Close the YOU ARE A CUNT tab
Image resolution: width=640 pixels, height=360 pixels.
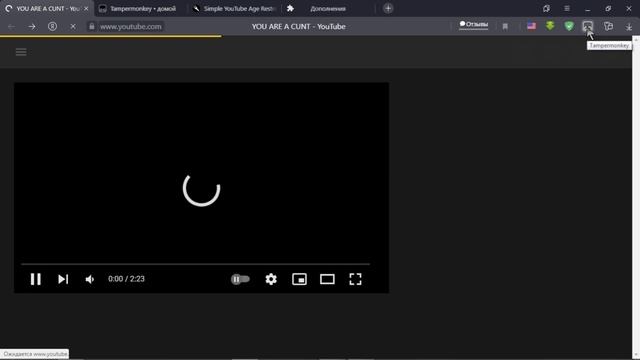(86, 9)
